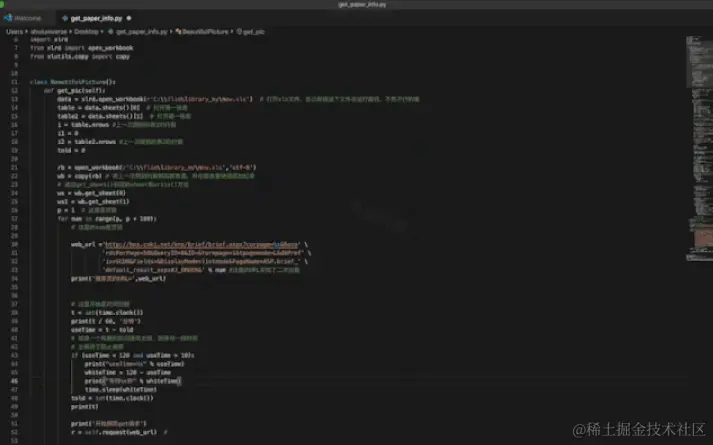Click the class symbol icon in breadcrumbs
The width and height of the screenshot is (713, 445).
point(178,32)
